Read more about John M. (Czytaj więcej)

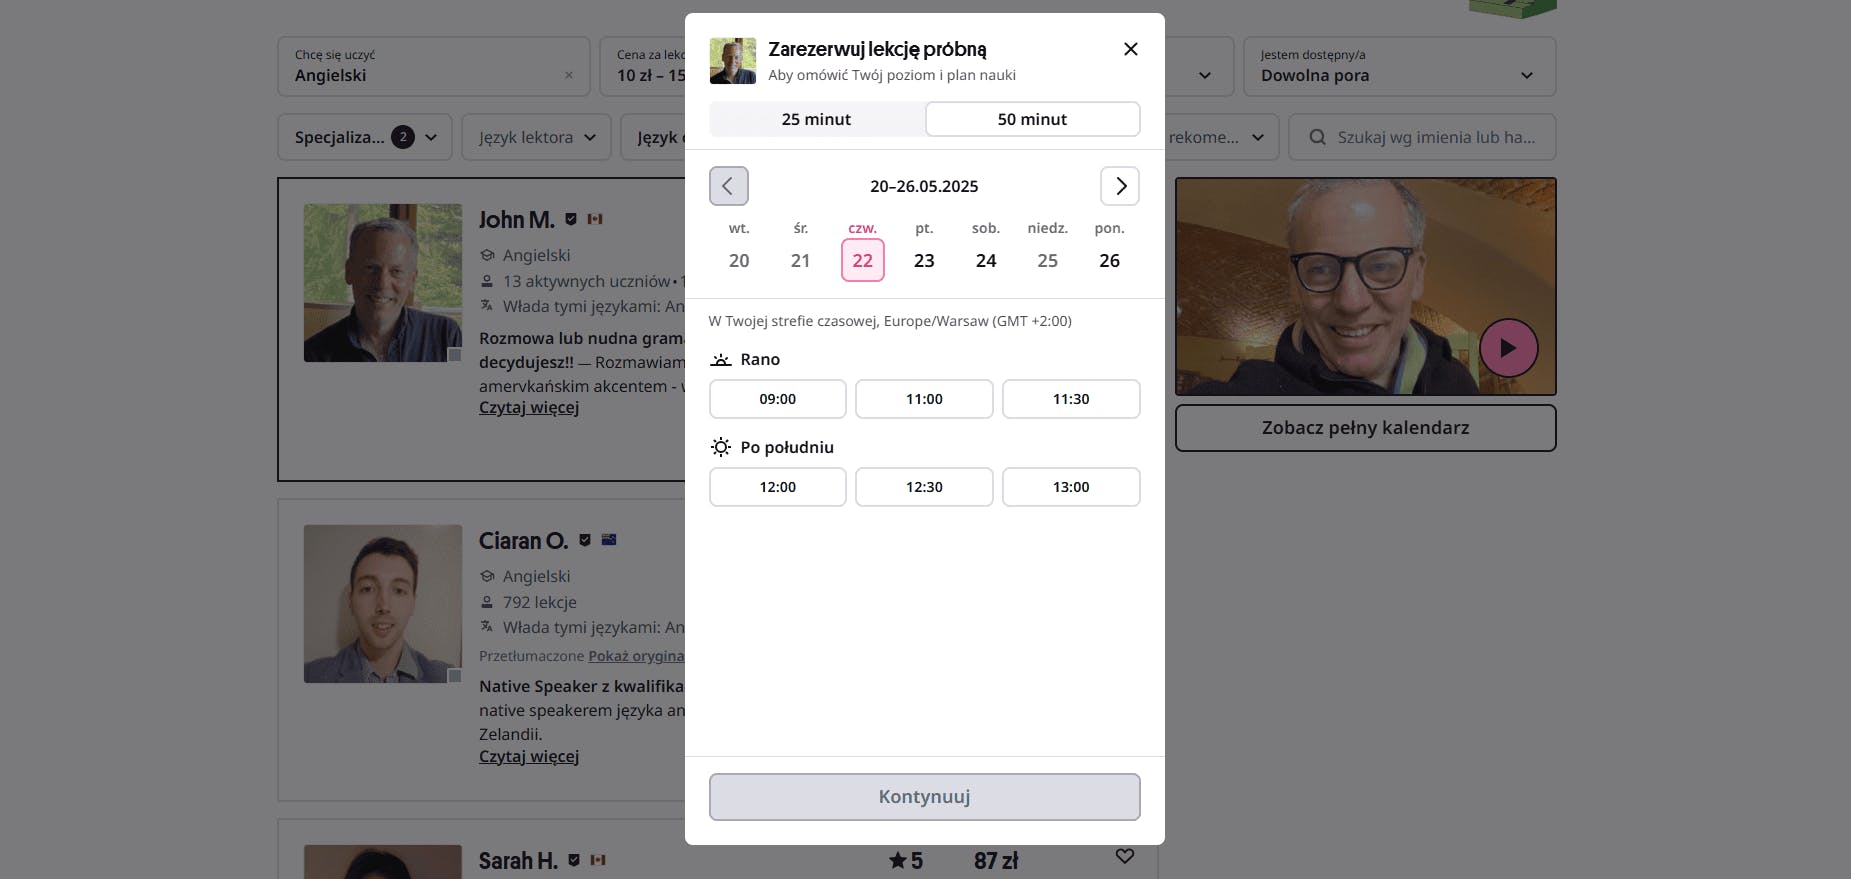pyautogui.click(x=529, y=407)
